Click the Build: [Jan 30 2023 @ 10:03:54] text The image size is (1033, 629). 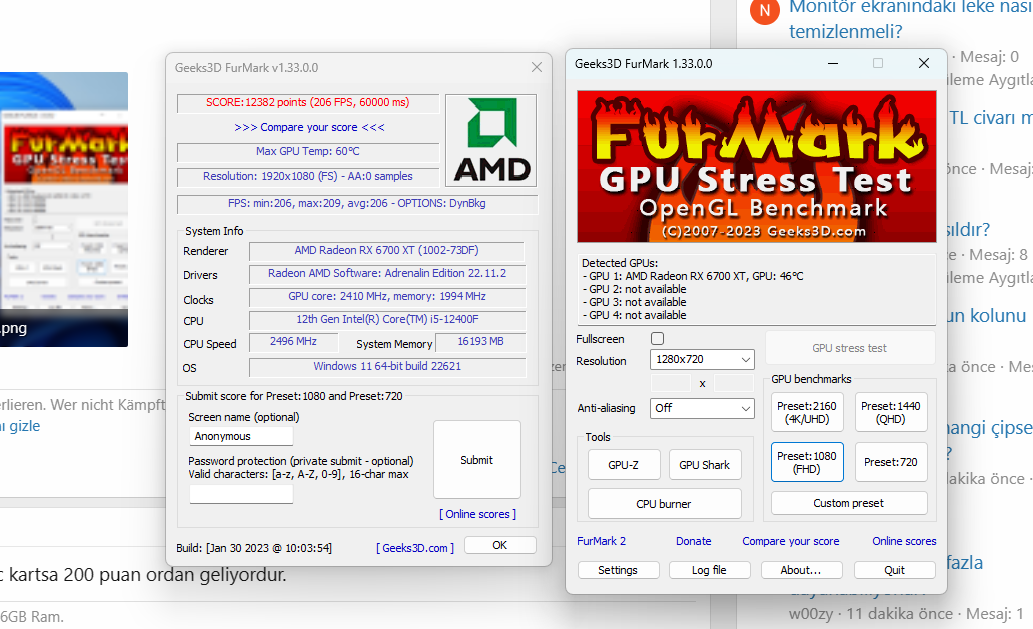[254, 548]
